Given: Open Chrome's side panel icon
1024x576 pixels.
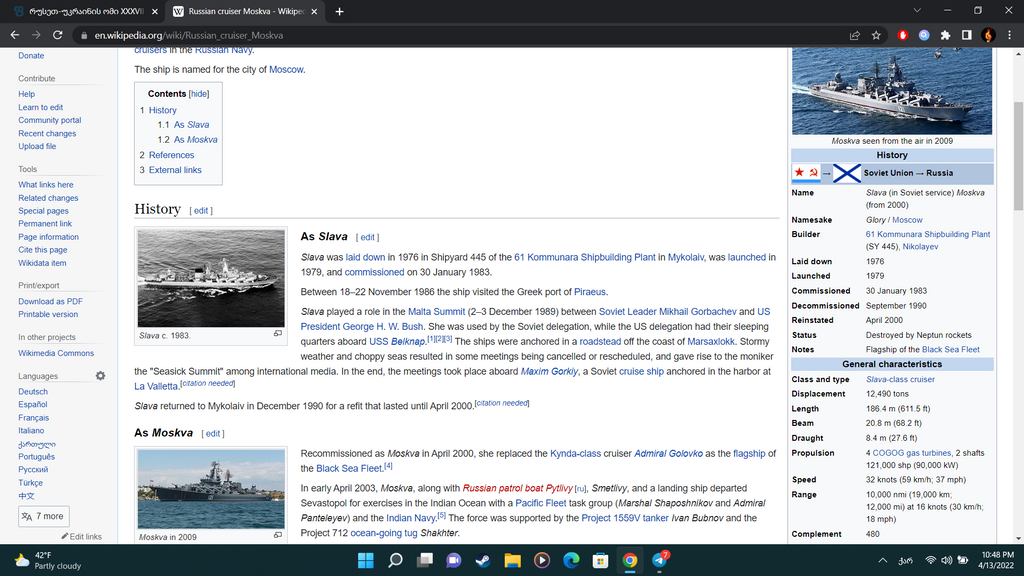Looking at the screenshot, I should [x=967, y=36].
